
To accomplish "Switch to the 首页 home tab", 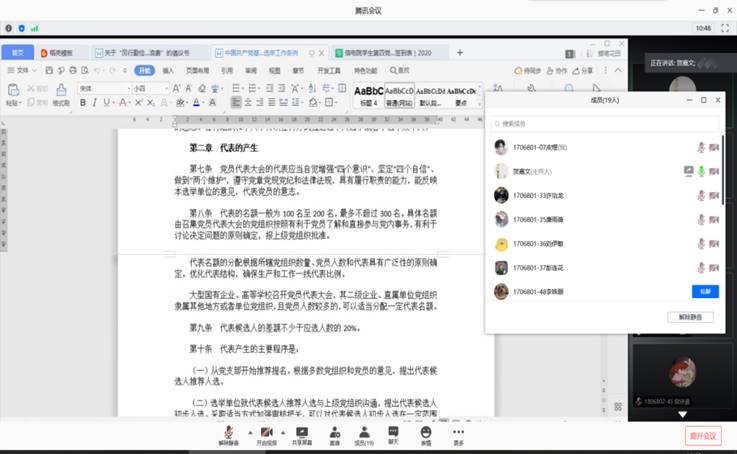I will [x=17, y=52].
